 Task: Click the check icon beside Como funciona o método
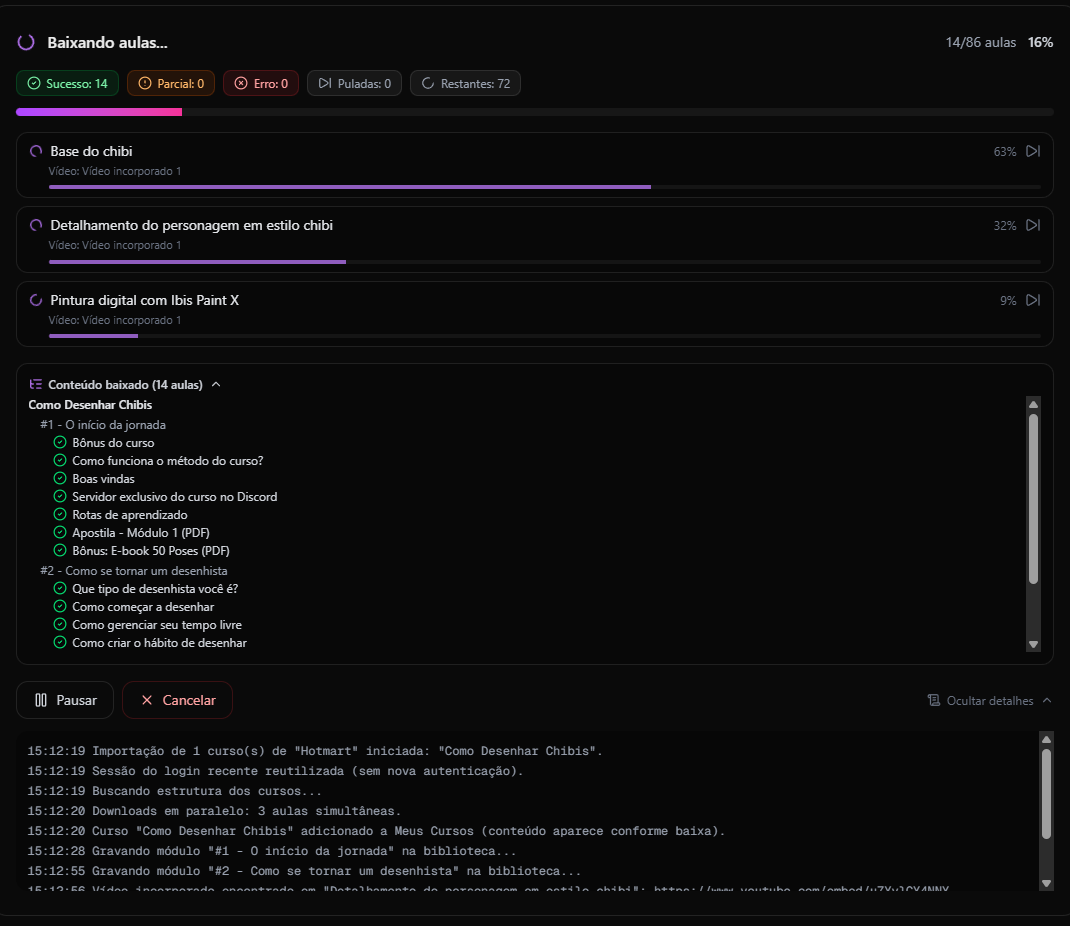60,460
